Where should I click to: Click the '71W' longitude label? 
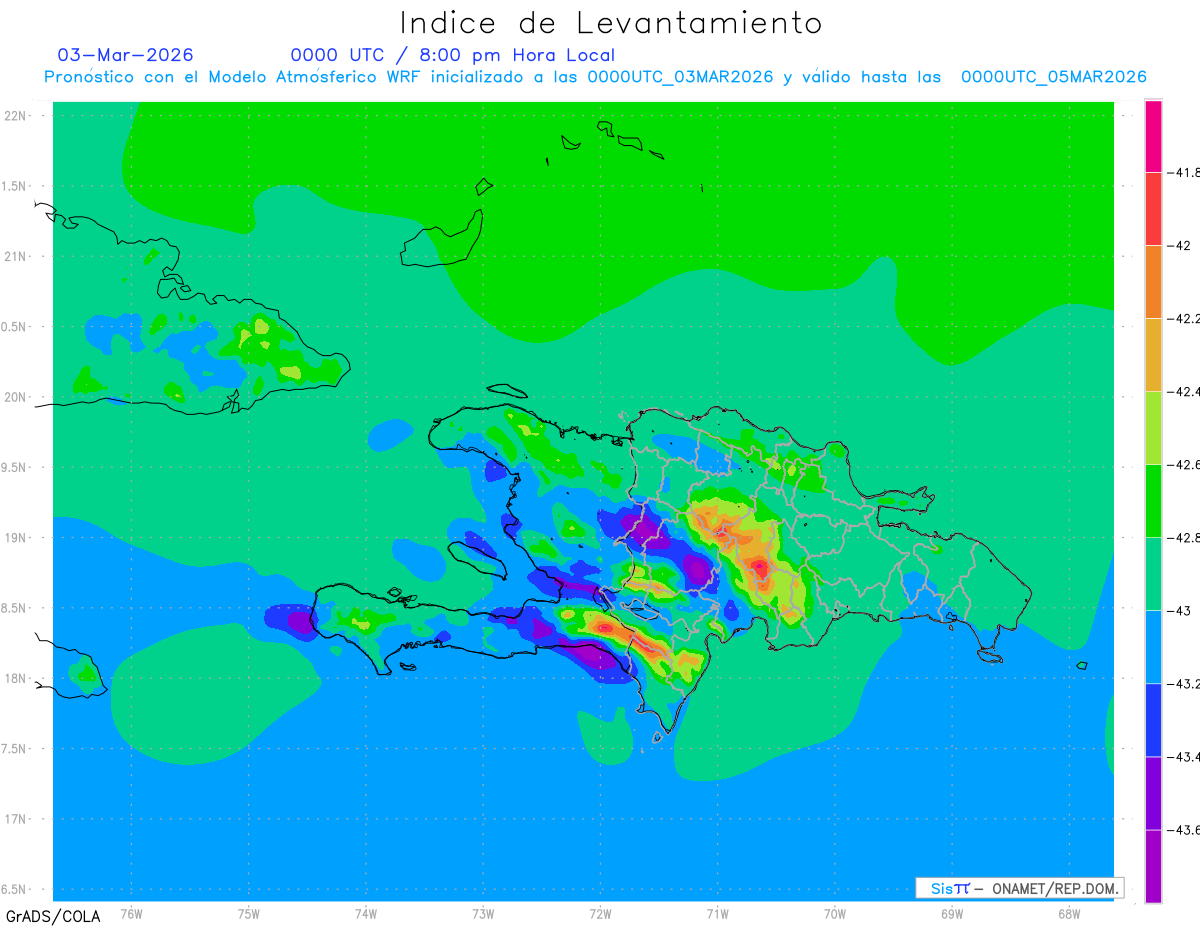click(717, 912)
